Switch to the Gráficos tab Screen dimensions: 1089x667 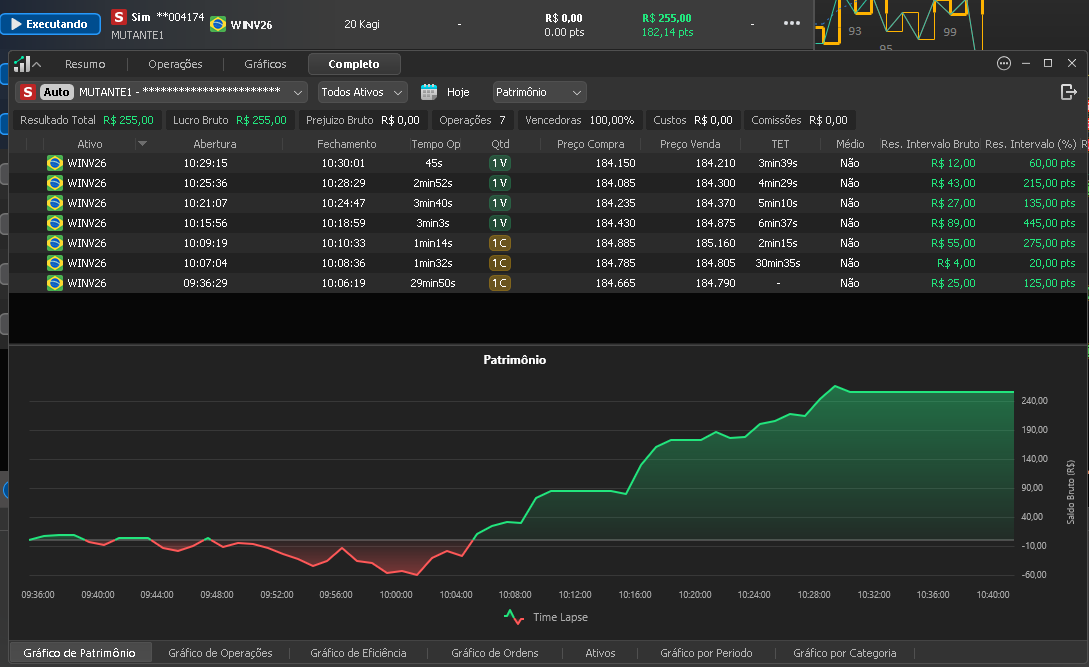pyautogui.click(x=265, y=64)
